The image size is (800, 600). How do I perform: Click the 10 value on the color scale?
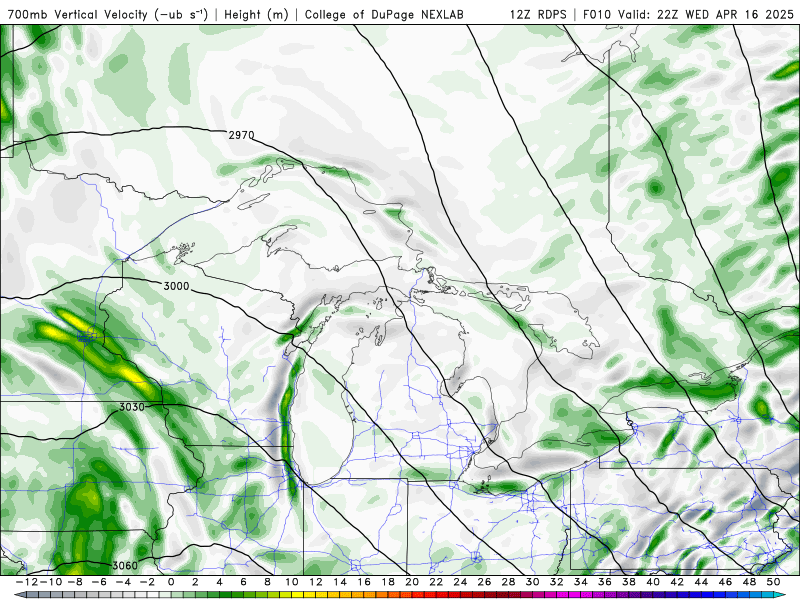click(291, 582)
